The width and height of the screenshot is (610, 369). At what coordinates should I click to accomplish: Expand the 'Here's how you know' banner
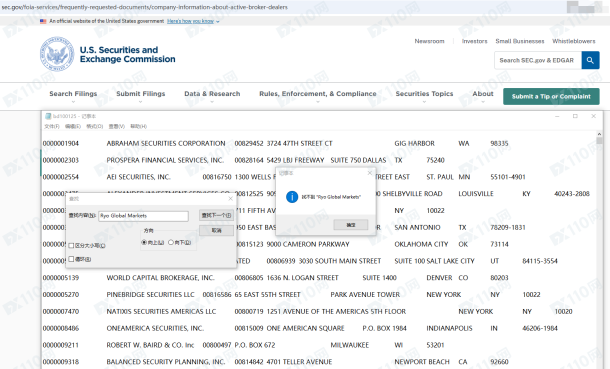point(193,21)
